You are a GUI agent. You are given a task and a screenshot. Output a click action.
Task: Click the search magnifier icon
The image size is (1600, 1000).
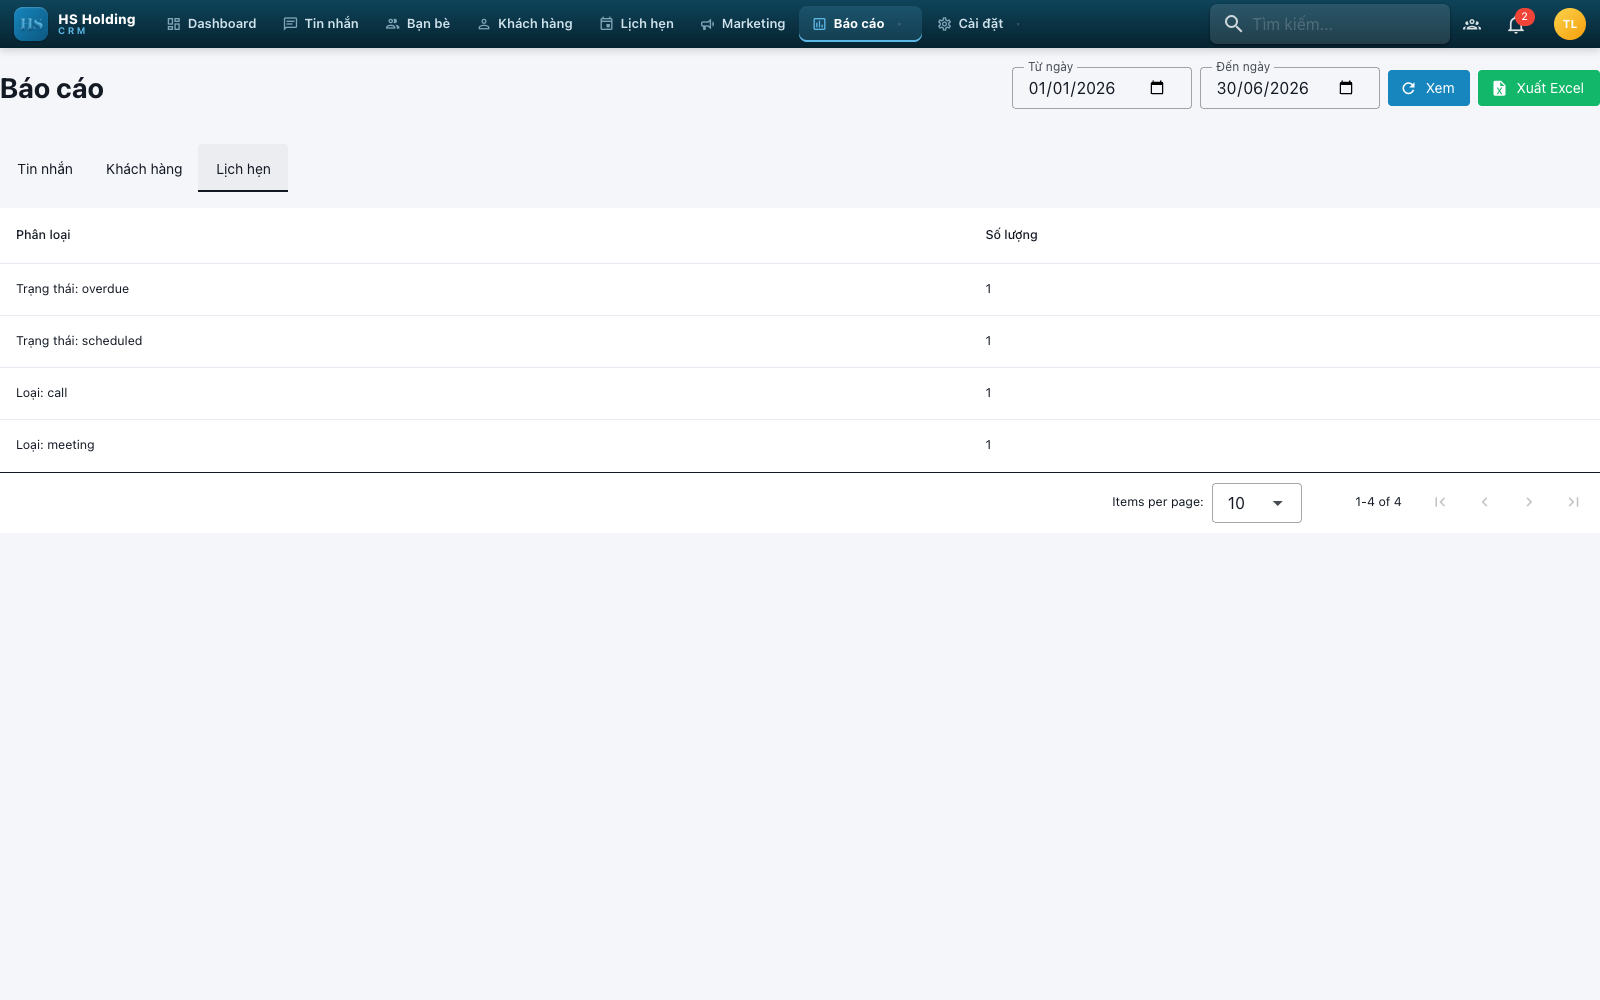pyautogui.click(x=1233, y=24)
